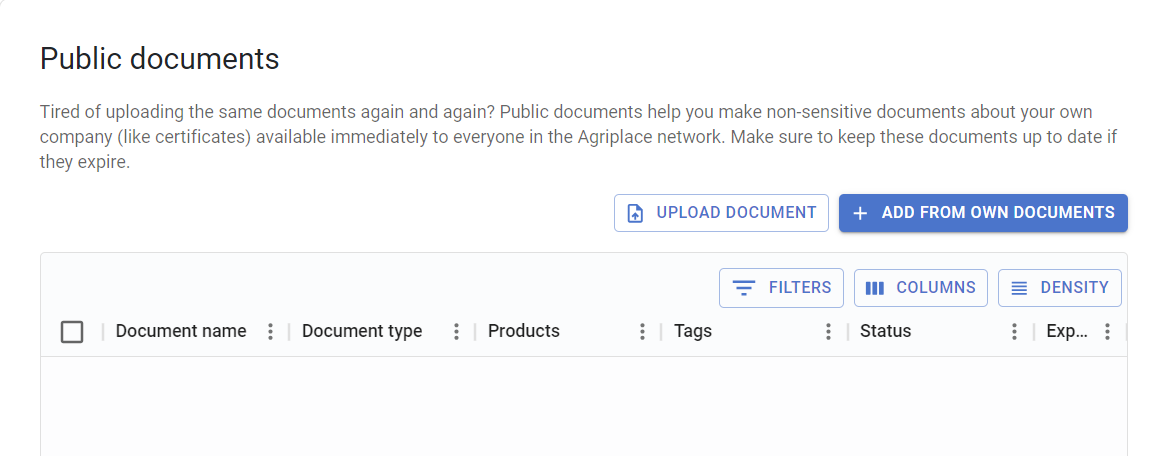Image resolution: width=1162 pixels, height=456 pixels.
Task: Sort by Status column header
Action: tap(886, 331)
